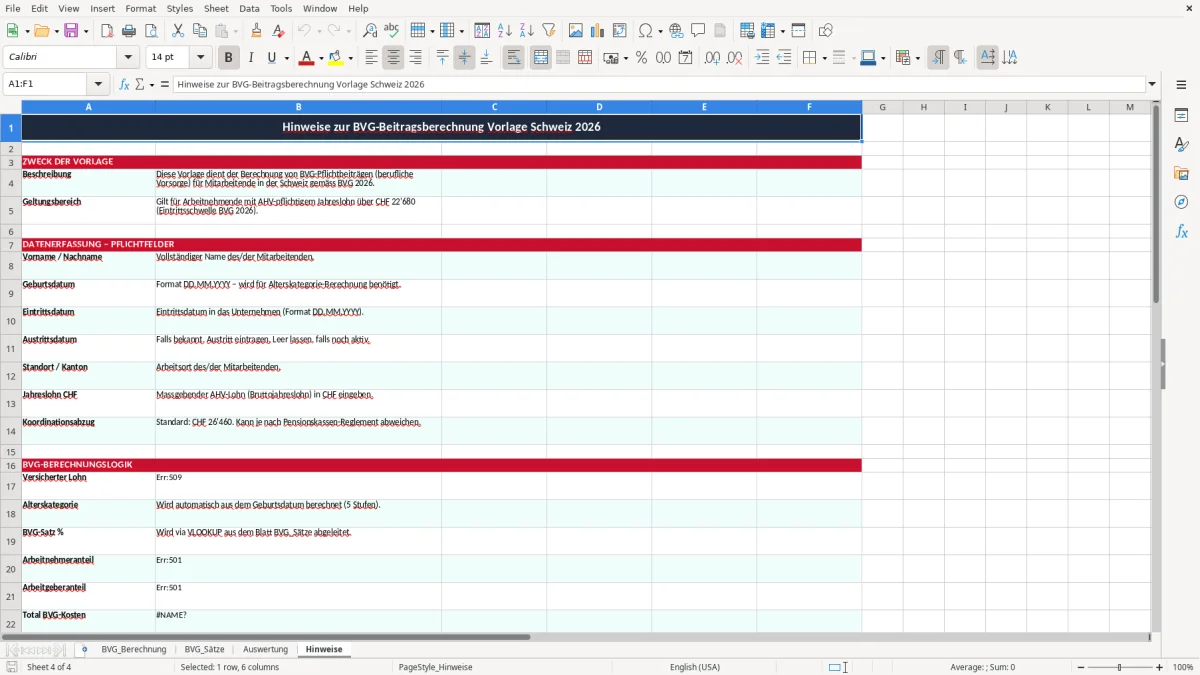Toggle Italic formatting
1200x675 pixels.
[x=250, y=58]
